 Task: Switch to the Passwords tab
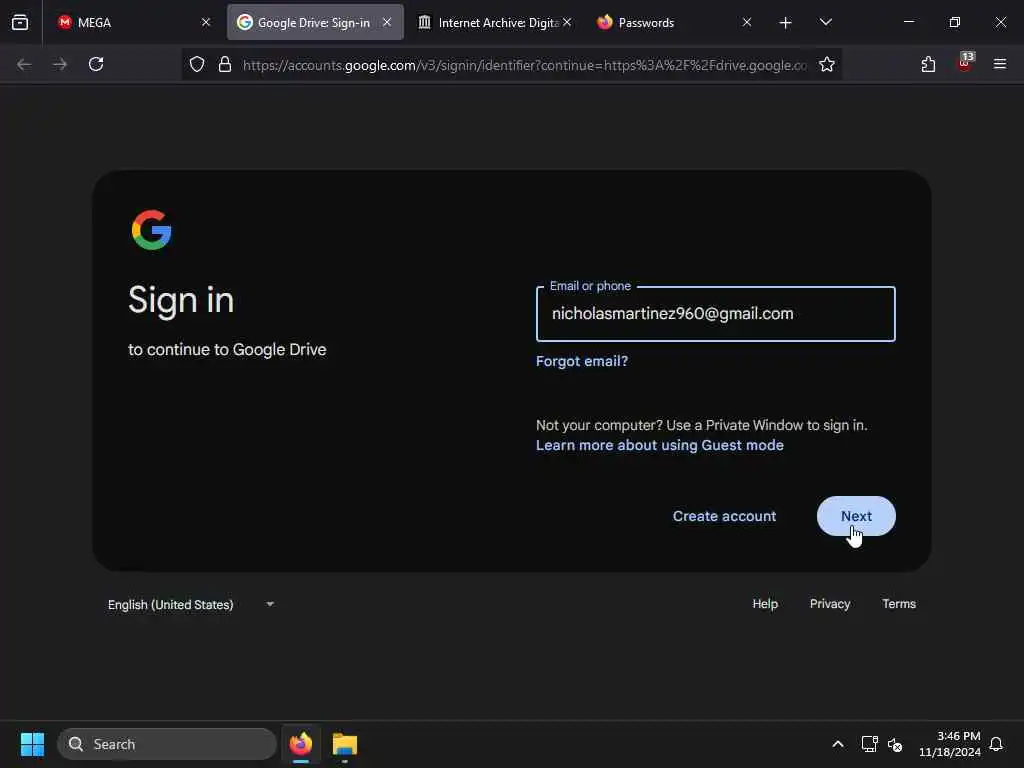pyautogui.click(x=673, y=22)
